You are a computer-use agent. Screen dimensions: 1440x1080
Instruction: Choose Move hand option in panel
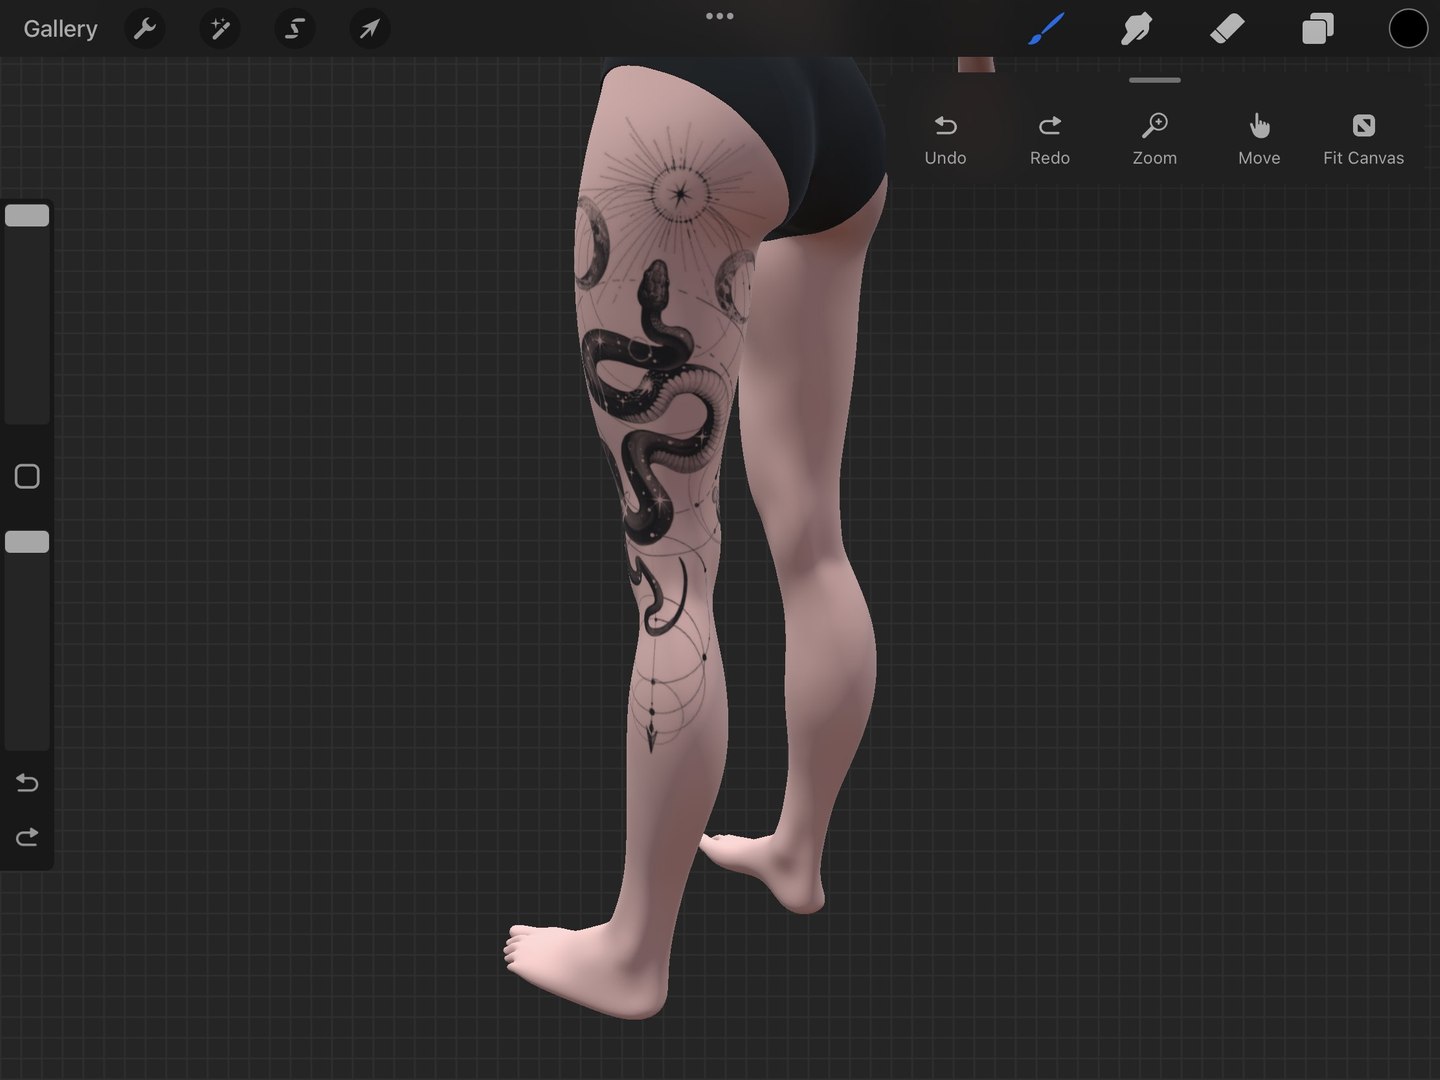(x=1259, y=140)
